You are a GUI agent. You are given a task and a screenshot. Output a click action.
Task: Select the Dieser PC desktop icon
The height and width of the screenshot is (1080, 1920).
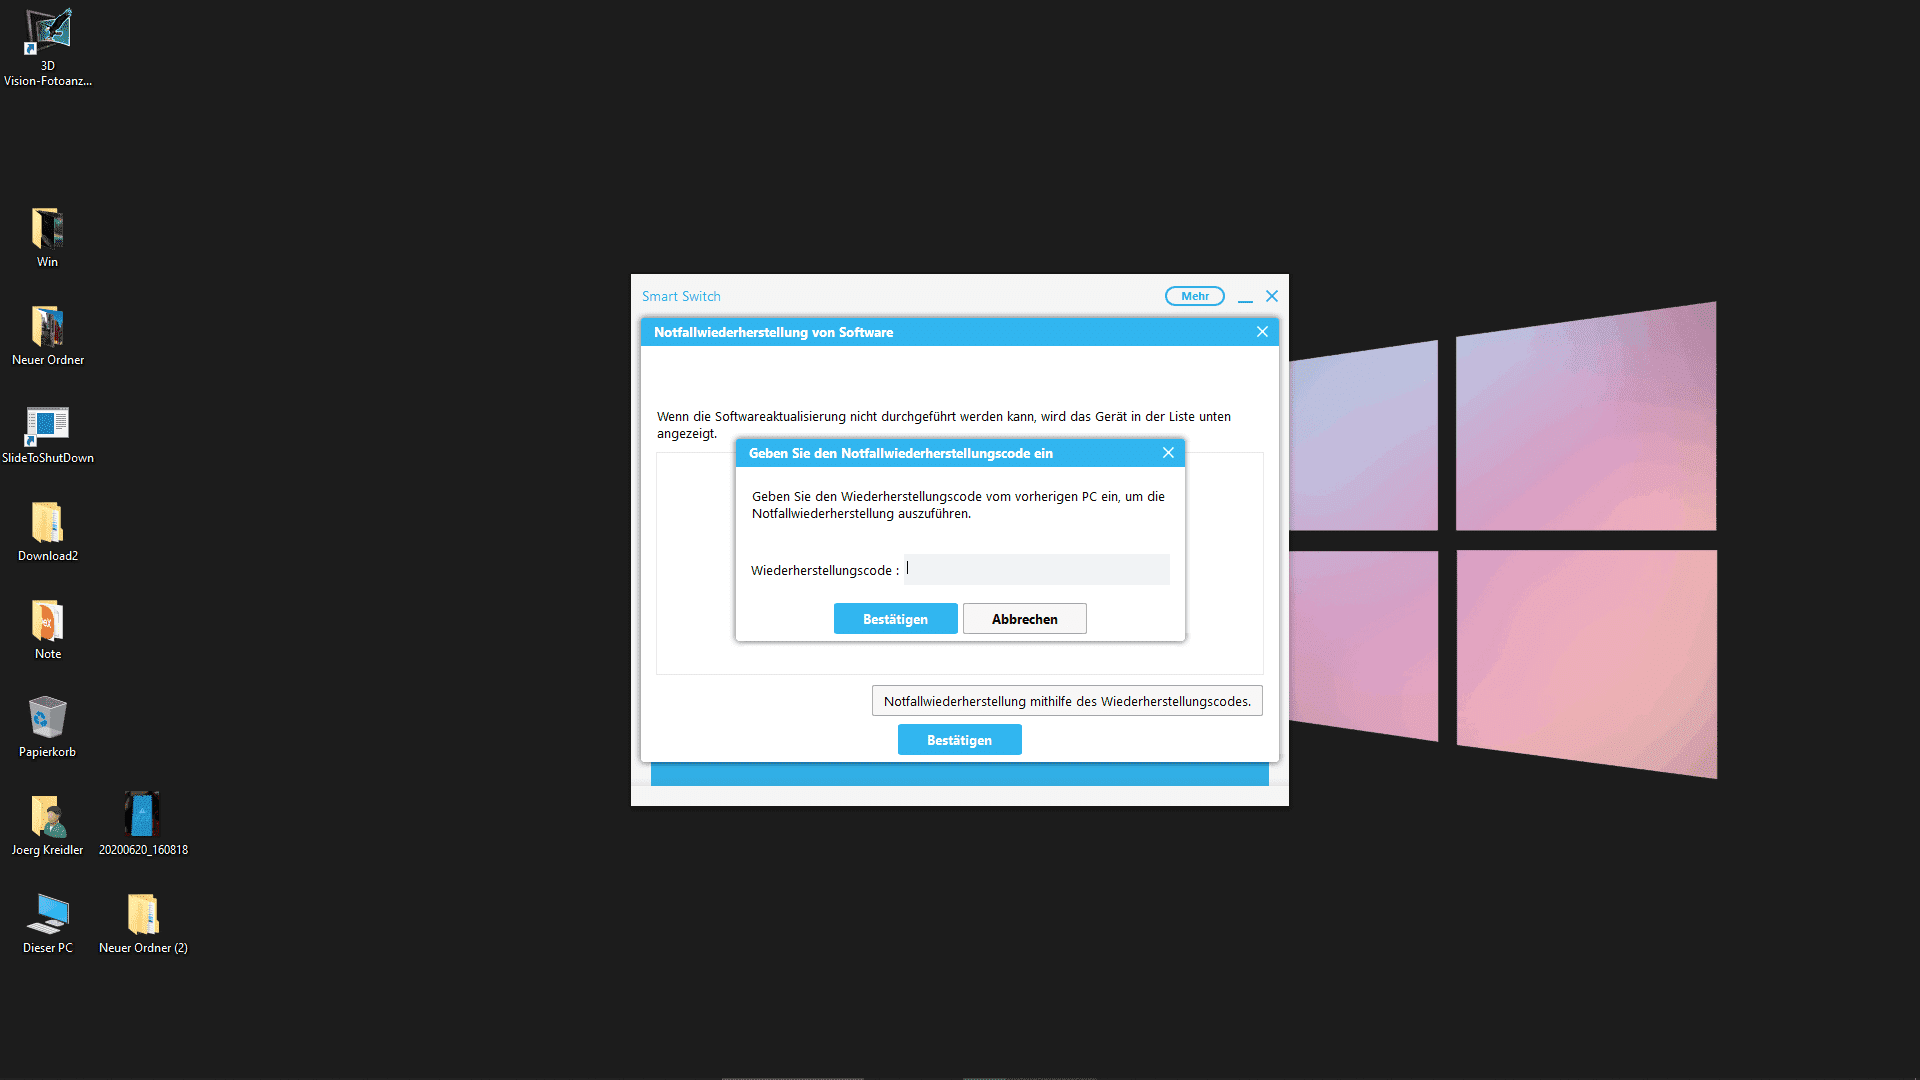(x=48, y=923)
